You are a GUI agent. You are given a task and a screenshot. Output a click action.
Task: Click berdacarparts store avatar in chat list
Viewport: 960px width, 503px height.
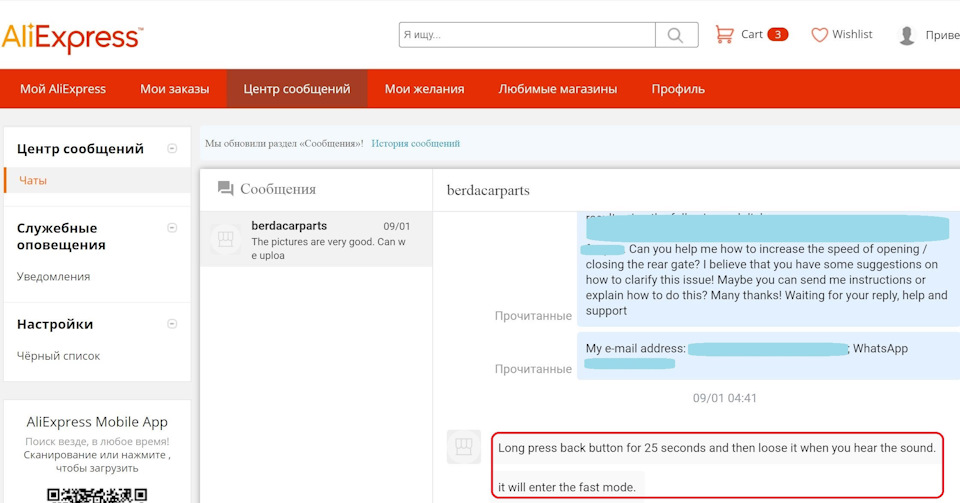coord(225,239)
